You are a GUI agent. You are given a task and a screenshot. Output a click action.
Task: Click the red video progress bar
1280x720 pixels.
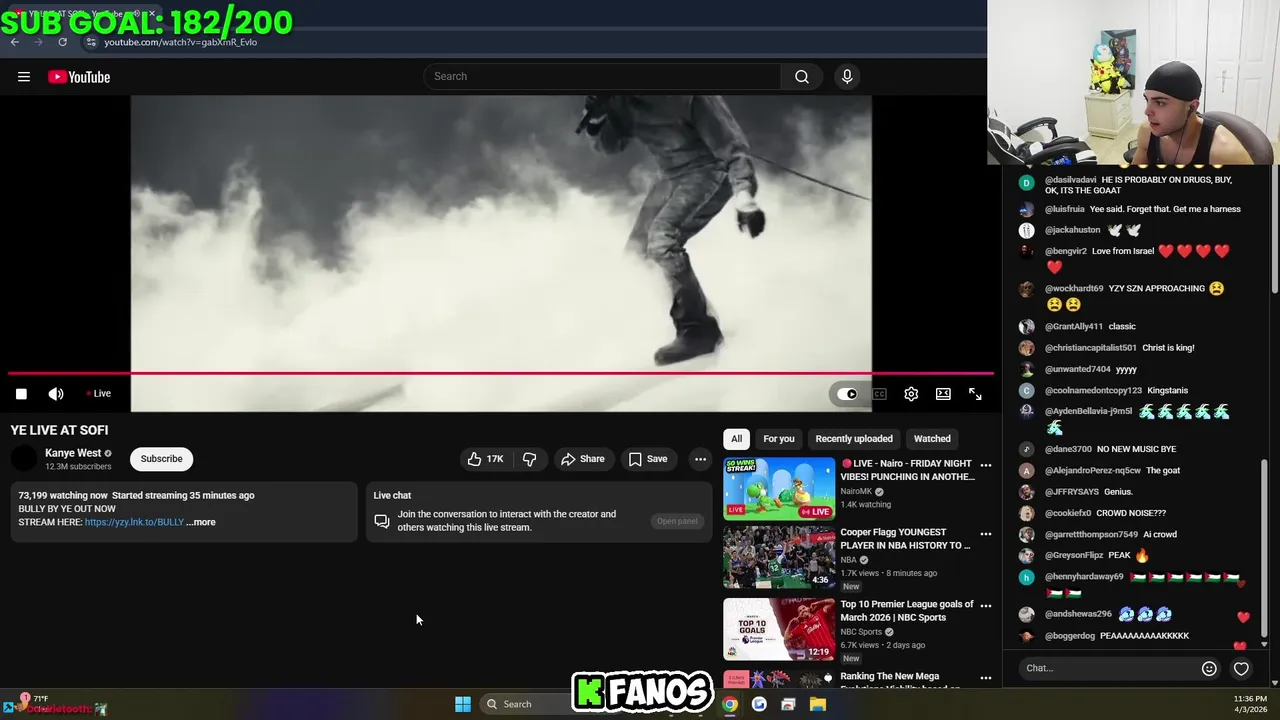(x=500, y=374)
